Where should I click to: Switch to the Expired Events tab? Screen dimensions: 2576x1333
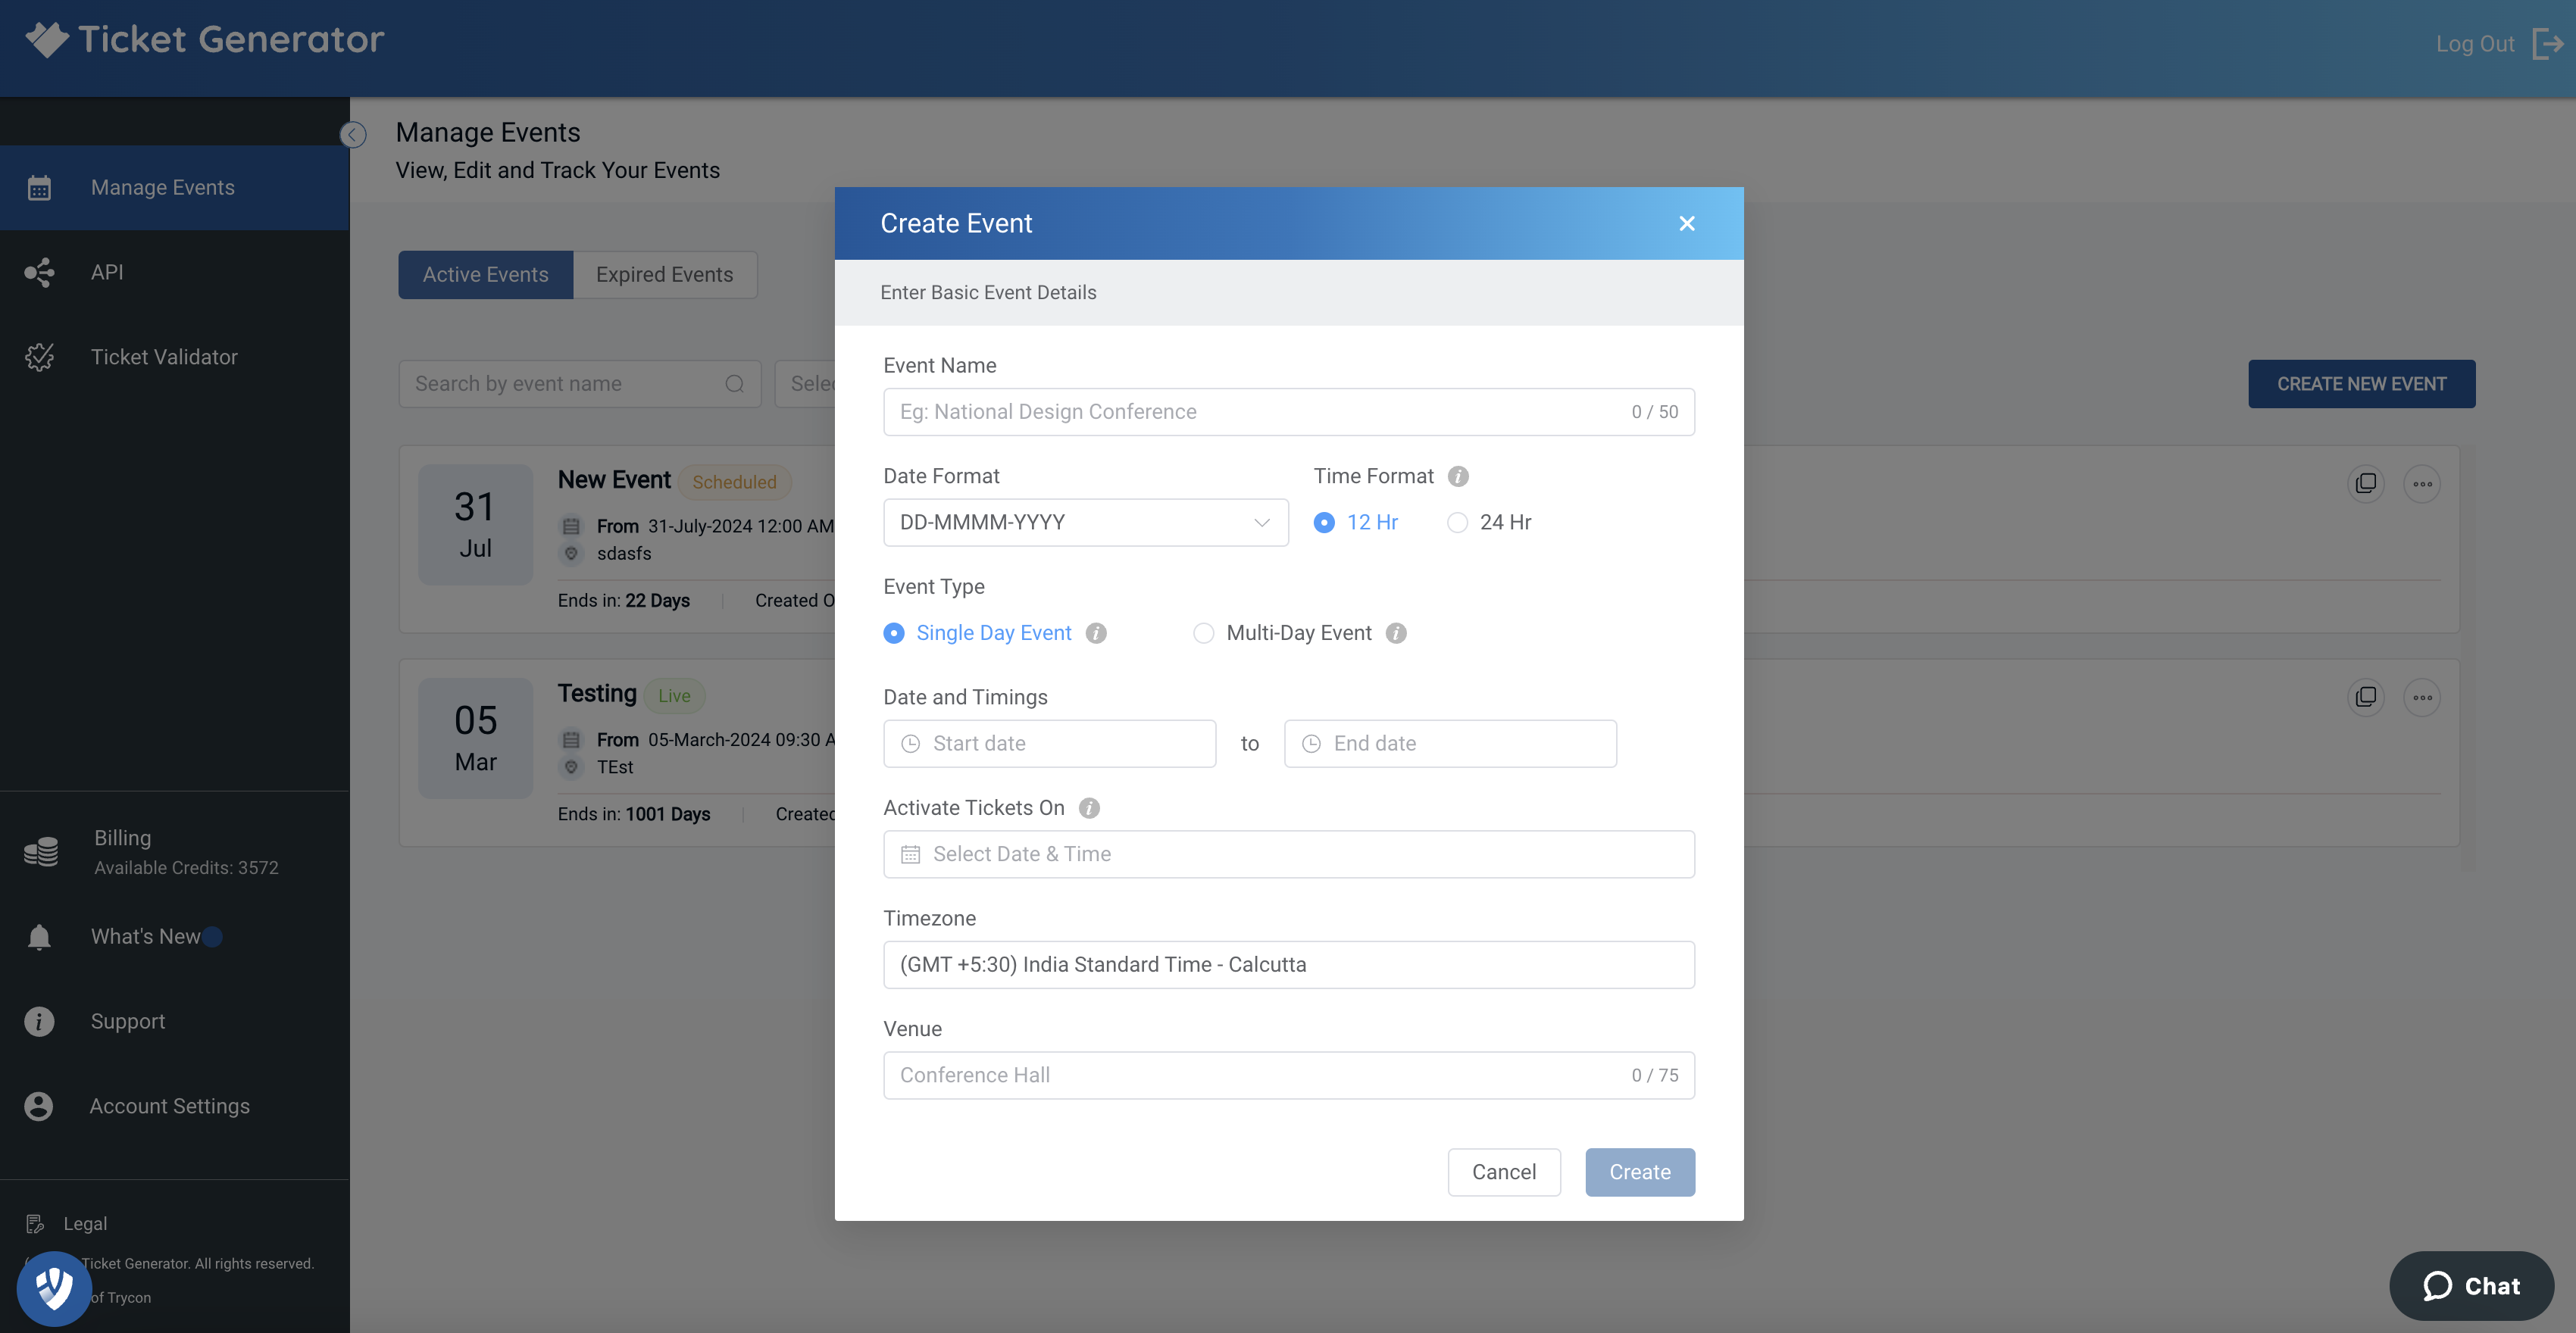point(664,274)
